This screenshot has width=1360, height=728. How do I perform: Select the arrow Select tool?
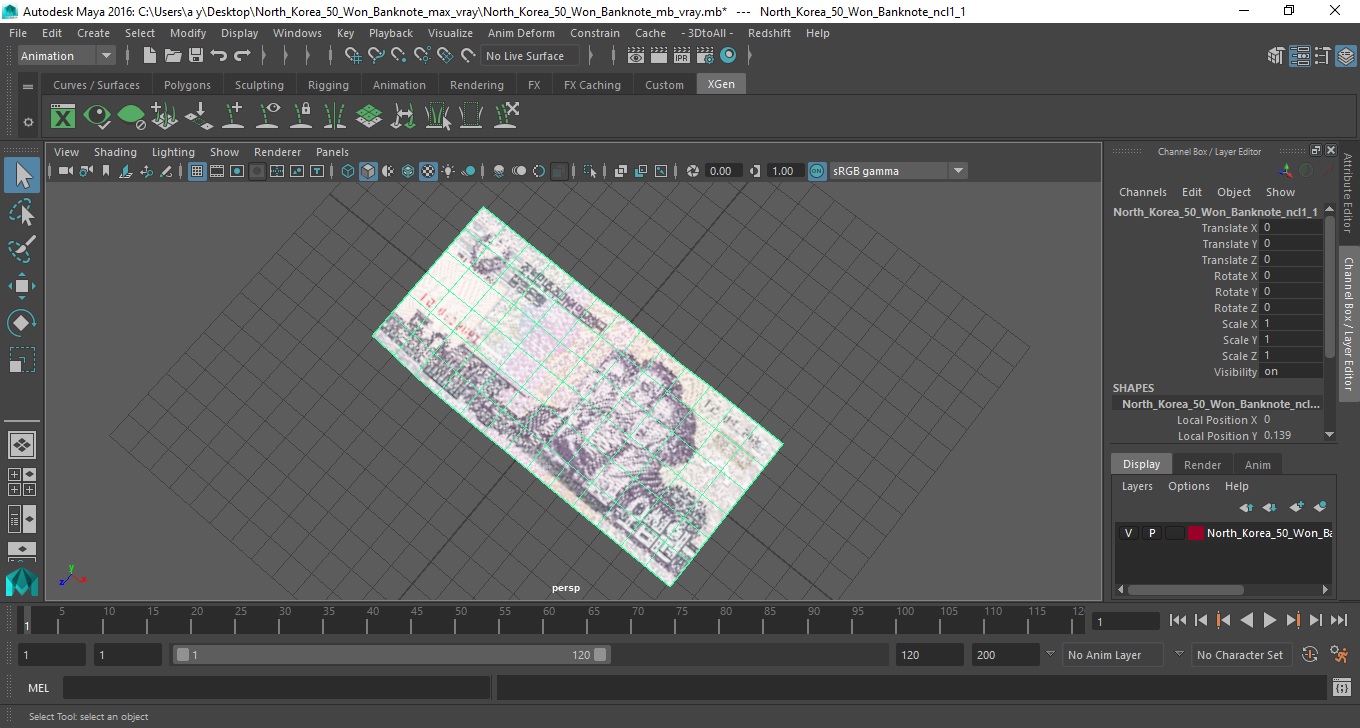[x=22, y=176]
